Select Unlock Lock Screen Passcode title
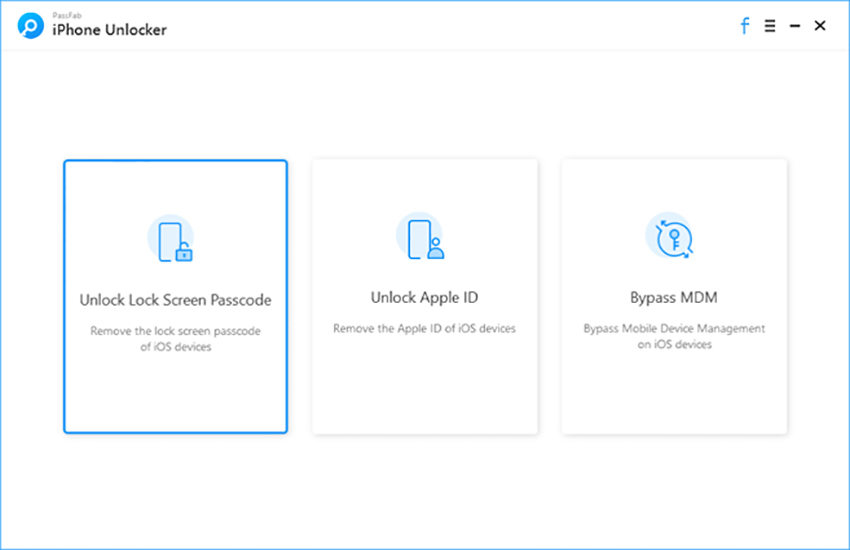The width and height of the screenshot is (850, 550). tap(175, 300)
